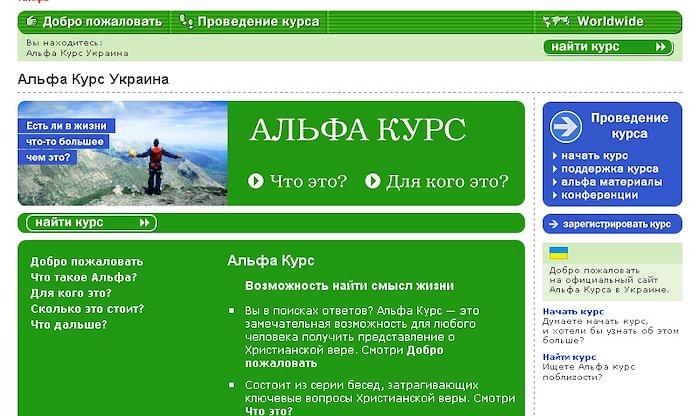Open the Для кого это? banner link

pyautogui.click(x=447, y=181)
